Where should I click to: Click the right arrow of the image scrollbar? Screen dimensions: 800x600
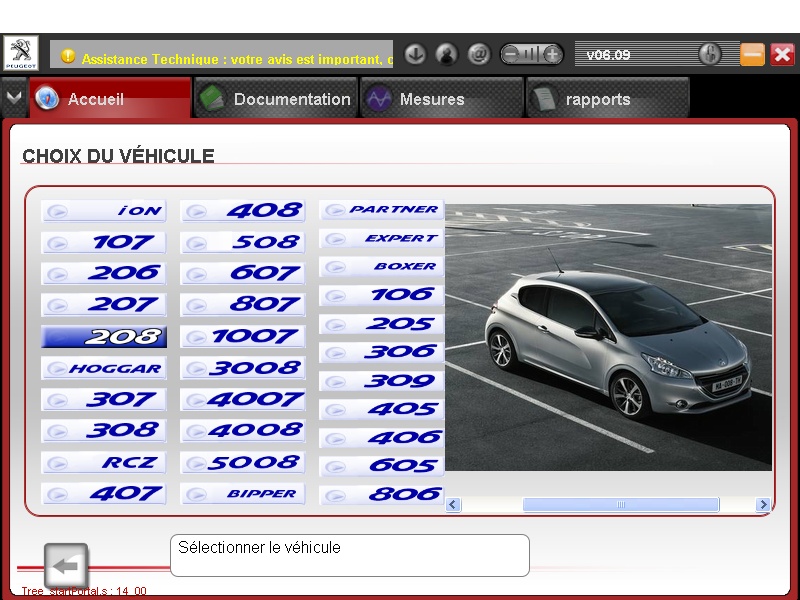[763, 505]
